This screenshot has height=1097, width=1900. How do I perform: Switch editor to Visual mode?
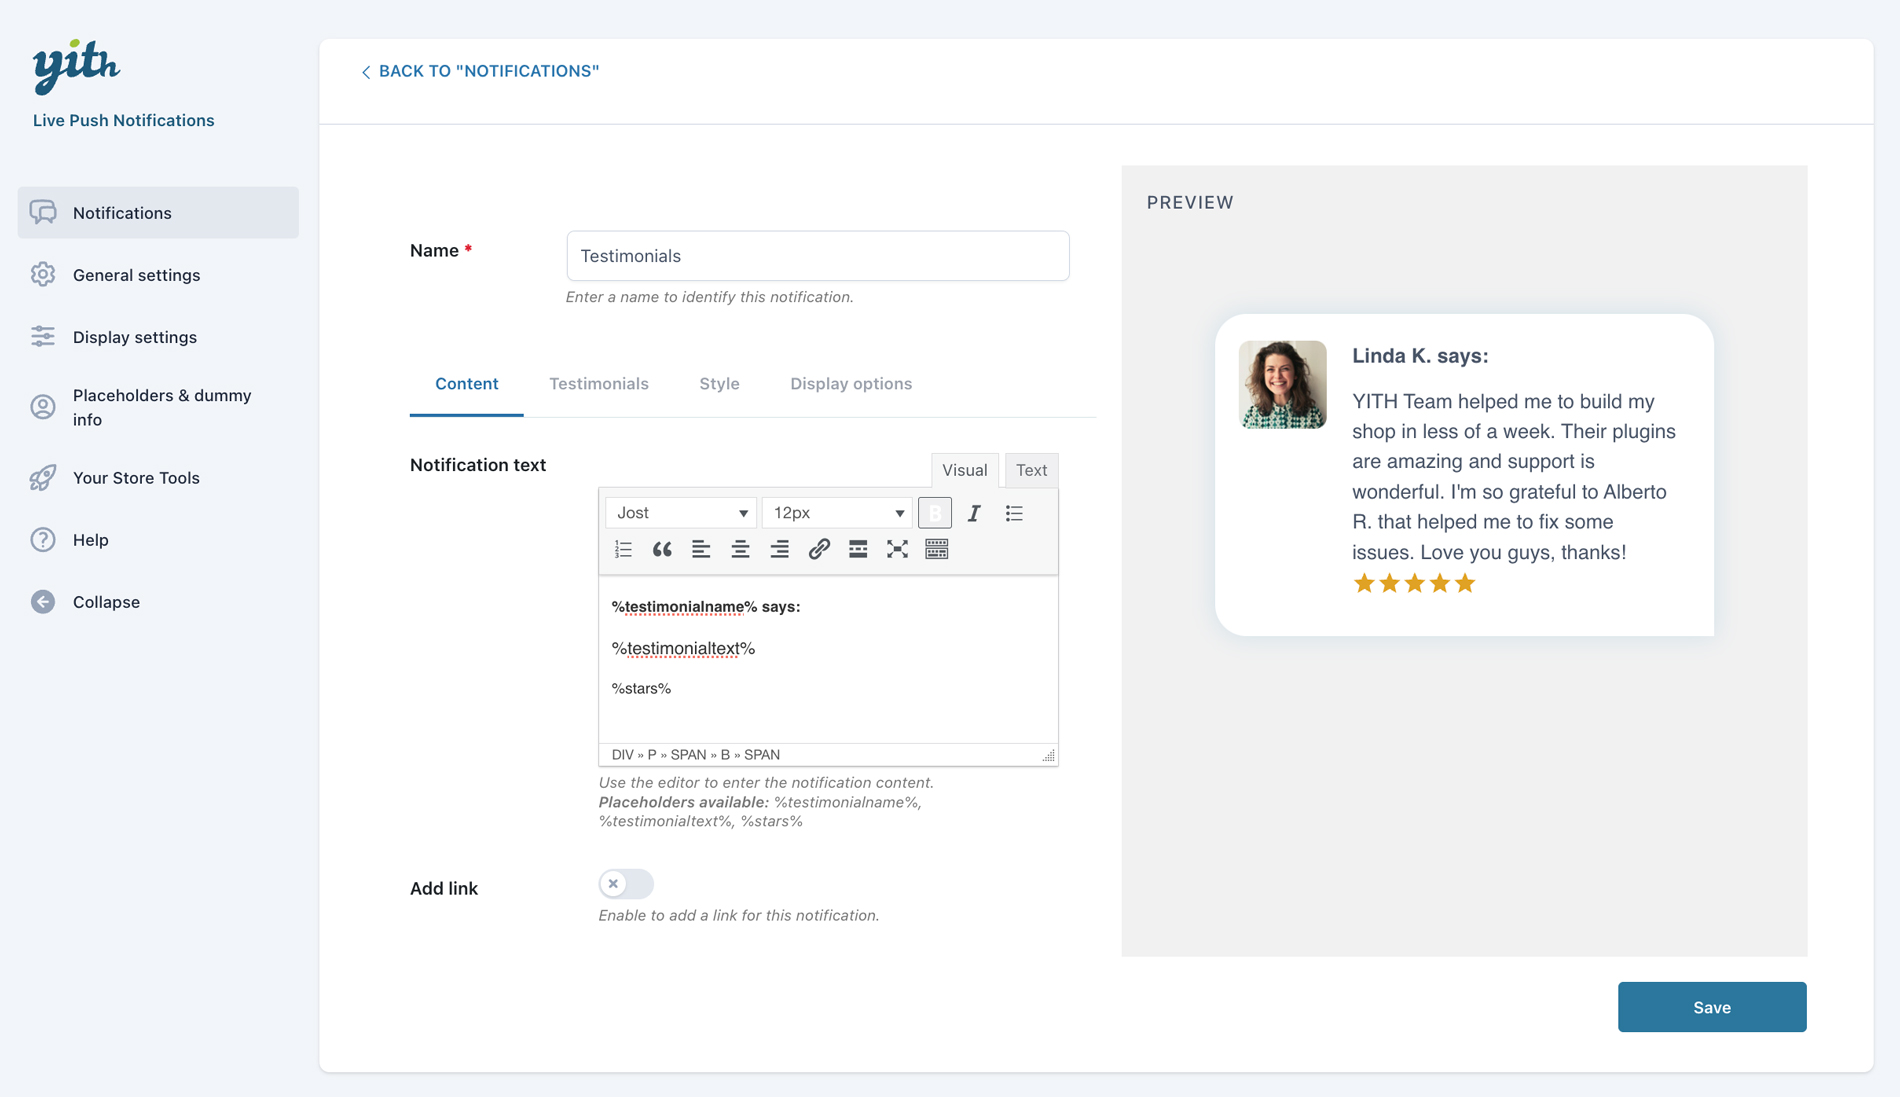pyautogui.click(x=965, y=470)
